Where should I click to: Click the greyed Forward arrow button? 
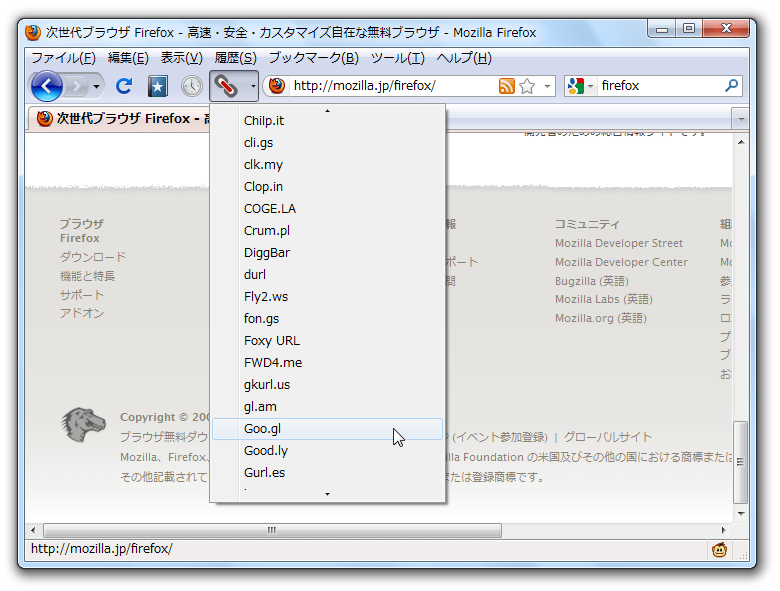coord(76,87)
